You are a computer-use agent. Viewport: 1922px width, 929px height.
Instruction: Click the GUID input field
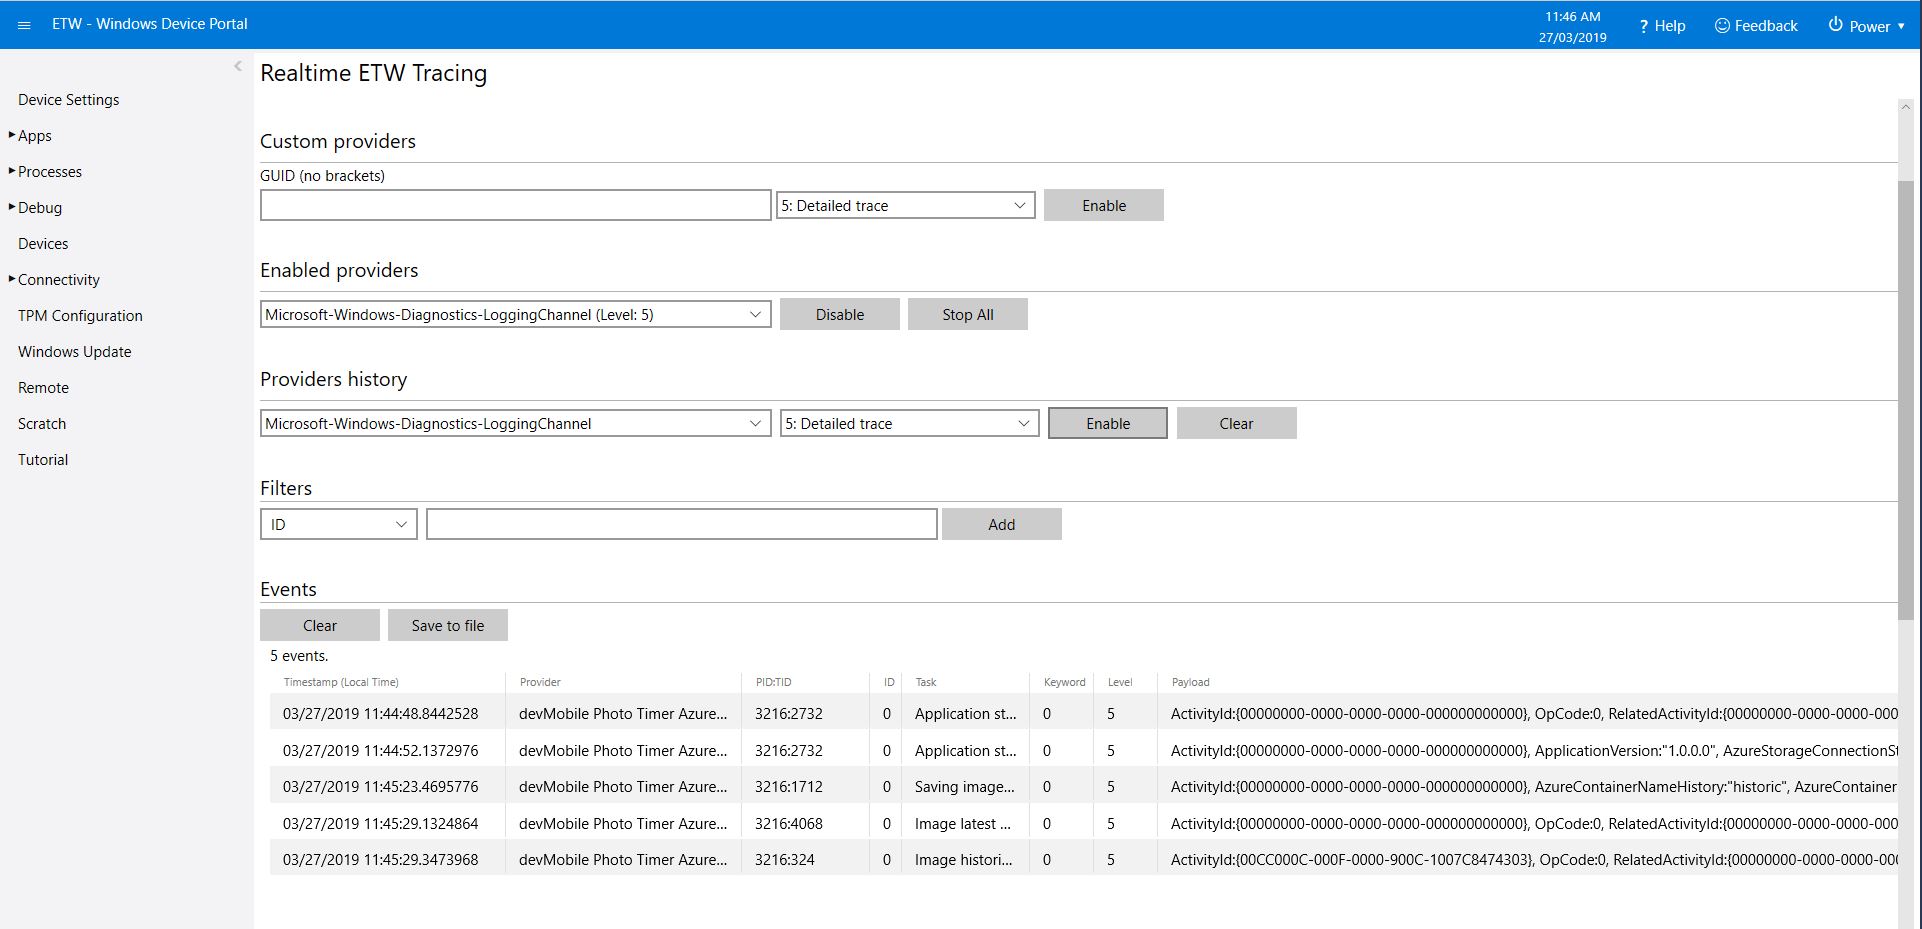[515, 206]
